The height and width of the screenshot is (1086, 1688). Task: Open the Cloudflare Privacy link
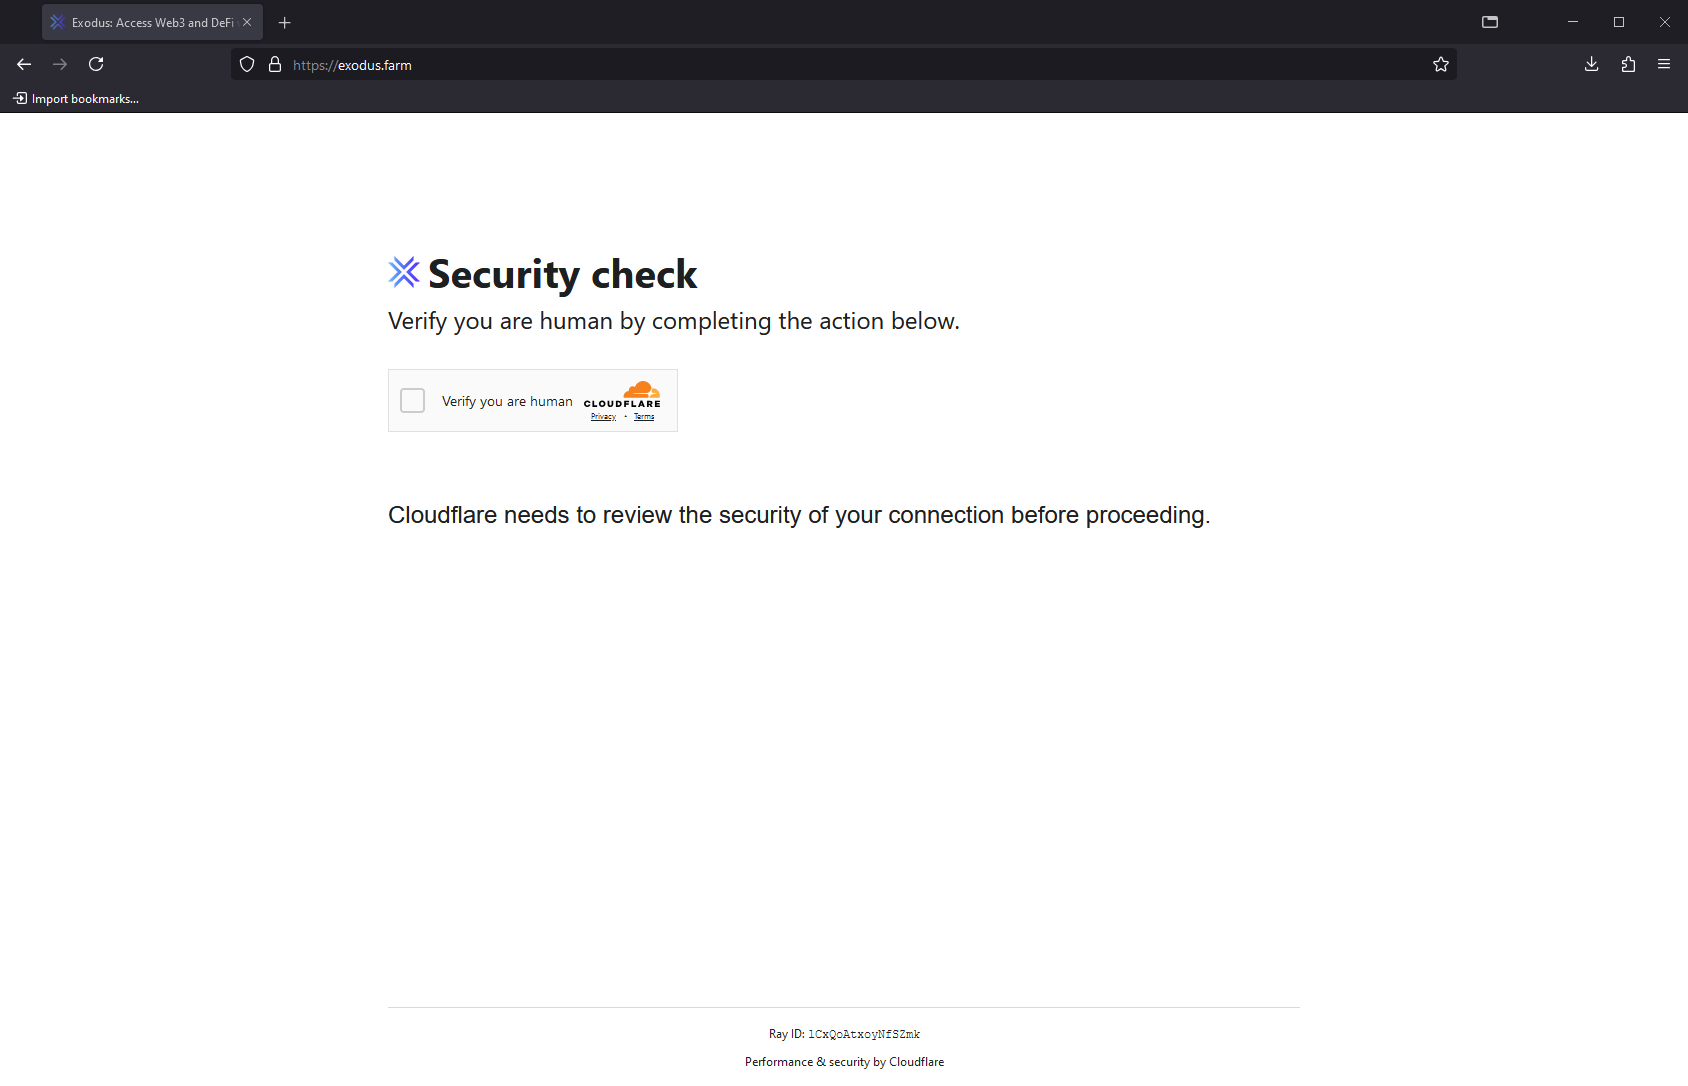[x=603, y=417]
